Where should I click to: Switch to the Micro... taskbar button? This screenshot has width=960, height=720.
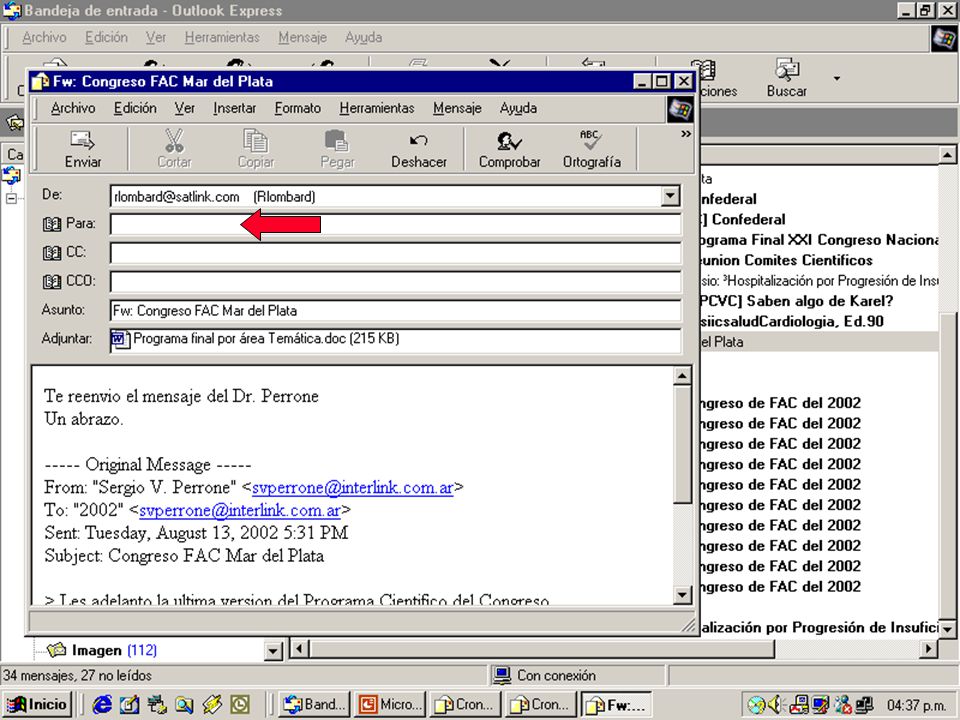coord(391,705)
